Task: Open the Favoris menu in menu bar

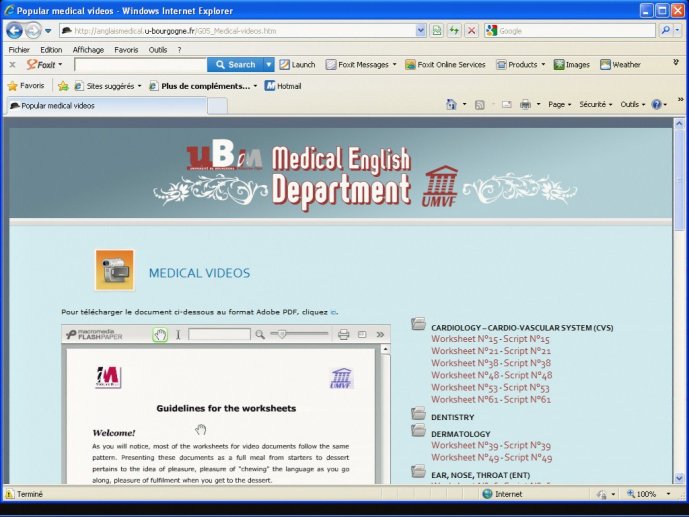Action: click(x=126, y=50)
